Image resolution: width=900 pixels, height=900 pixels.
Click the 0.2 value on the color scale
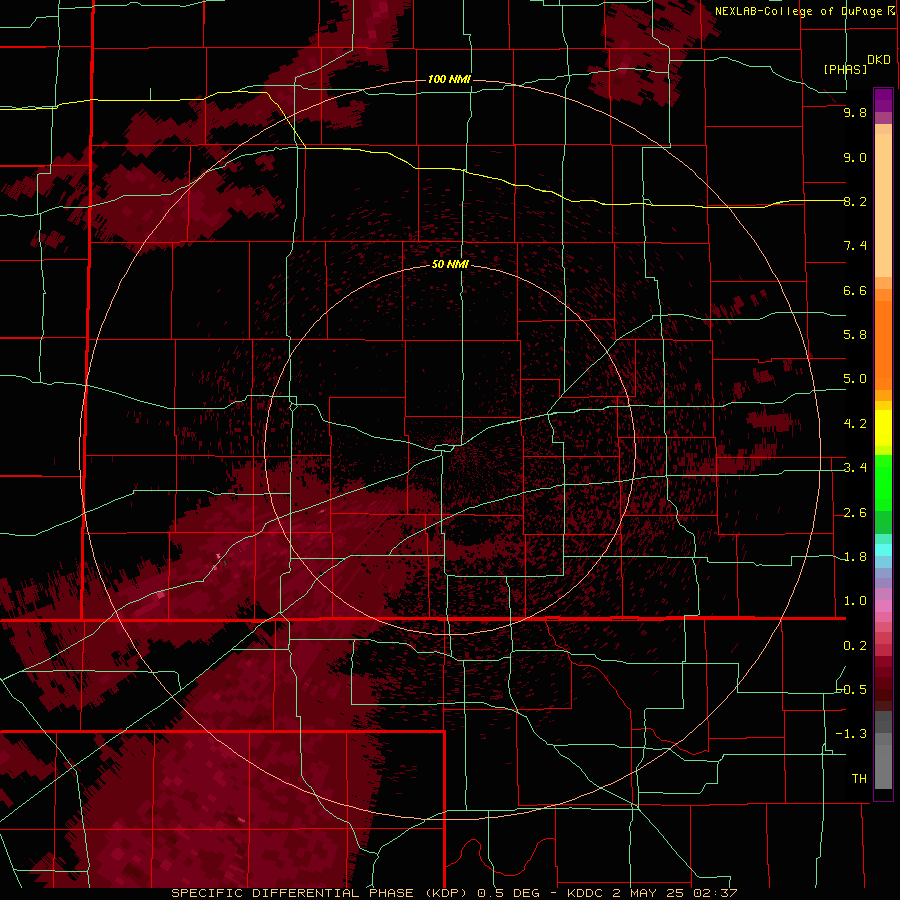pyautogui.click(x=855, y=646)
